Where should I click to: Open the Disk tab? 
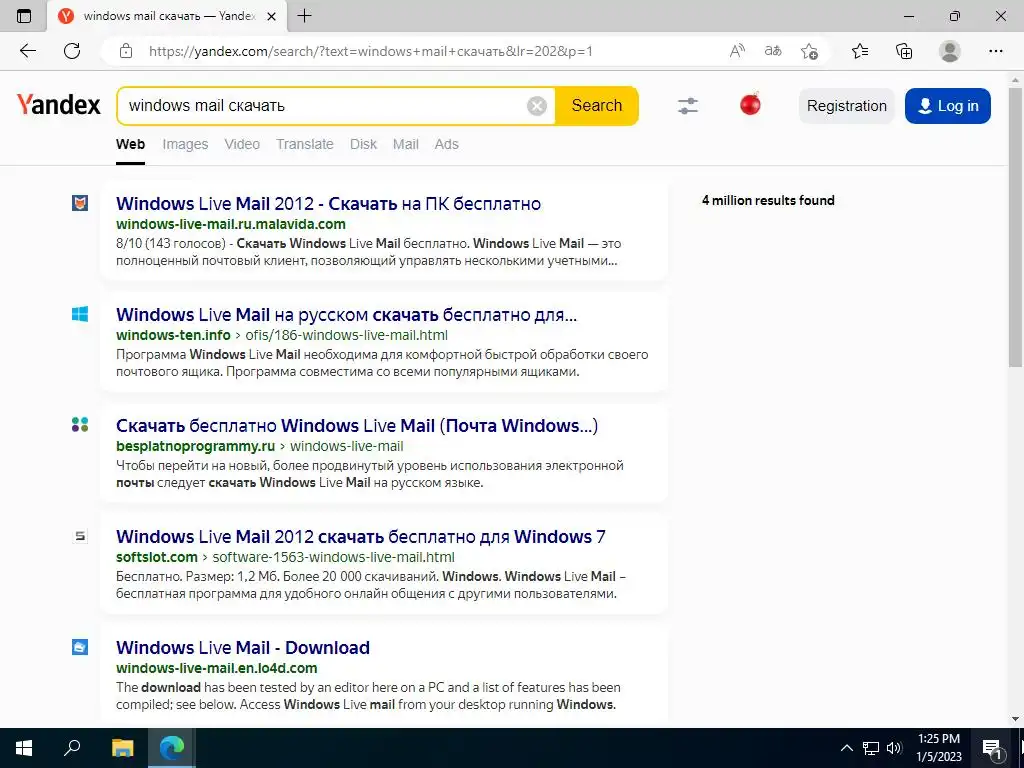click(364, 144)
